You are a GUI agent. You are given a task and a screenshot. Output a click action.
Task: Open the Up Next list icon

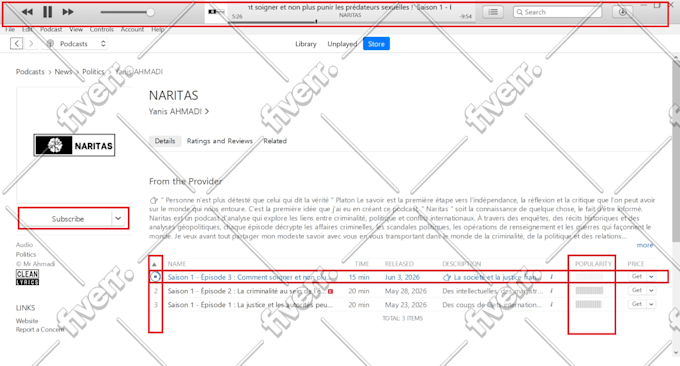tap(493, 12)
